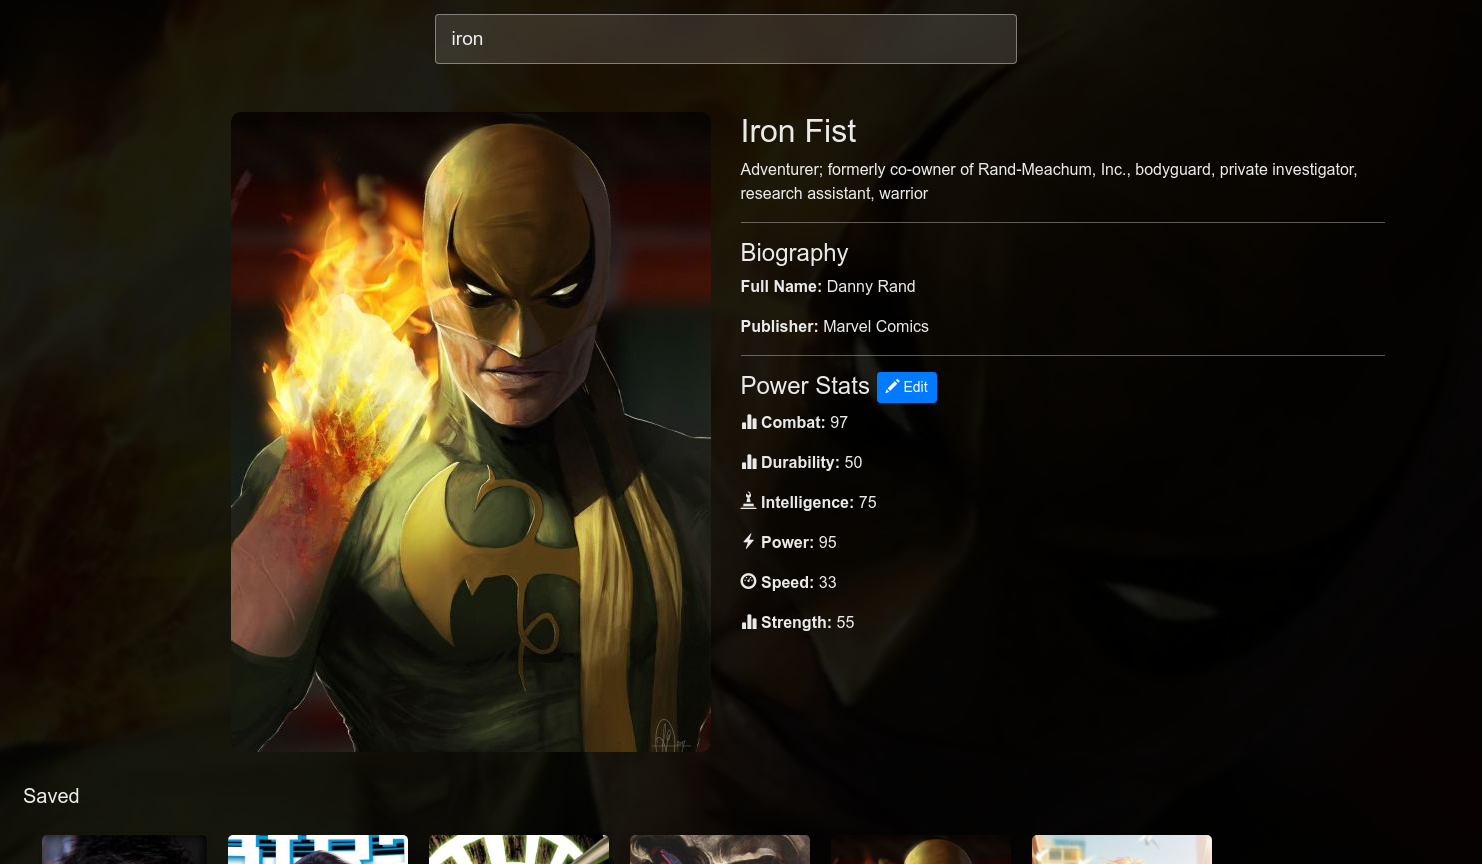Select the second saved hero thumbnail
The image size is (1482, 864).
point(318,849)
